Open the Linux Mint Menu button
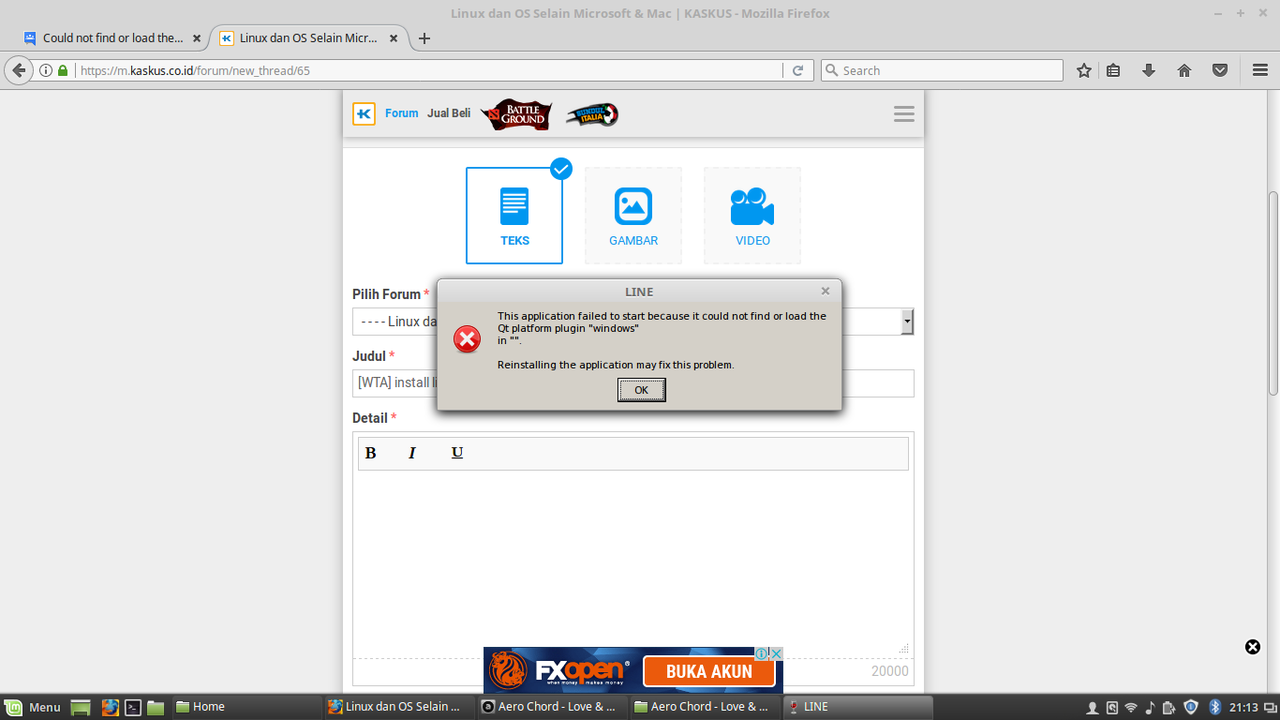This screenshot has height=720, width=1280. pos(32,707)
